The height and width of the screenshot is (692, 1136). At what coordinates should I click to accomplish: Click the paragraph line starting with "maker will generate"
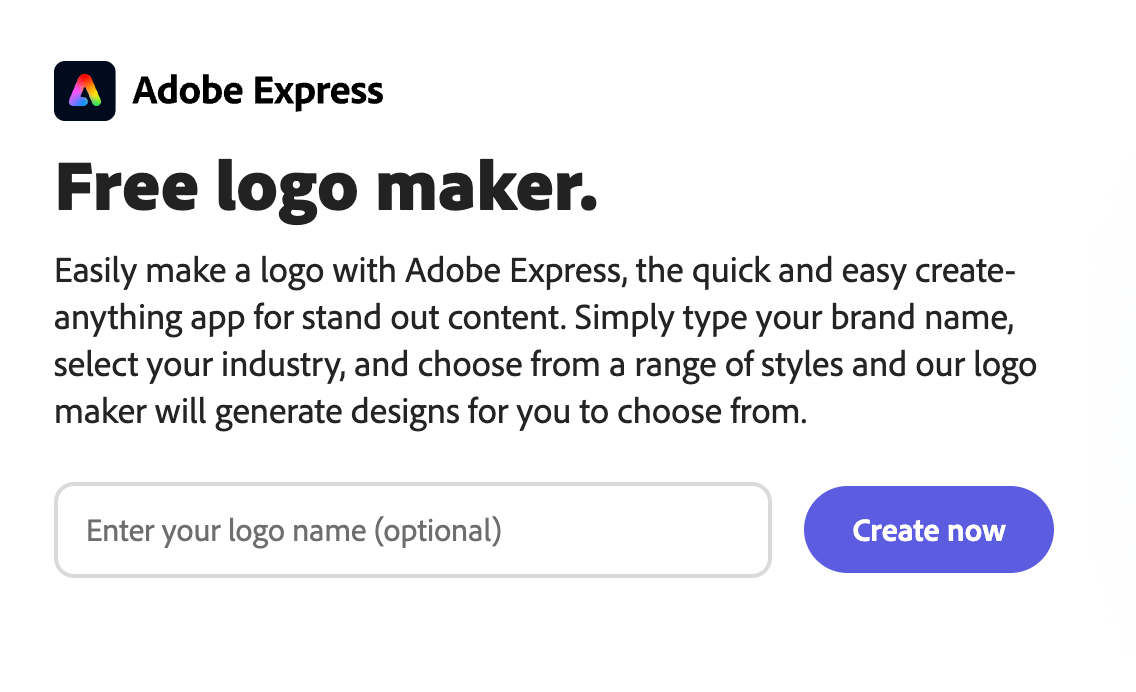(430, 412)
